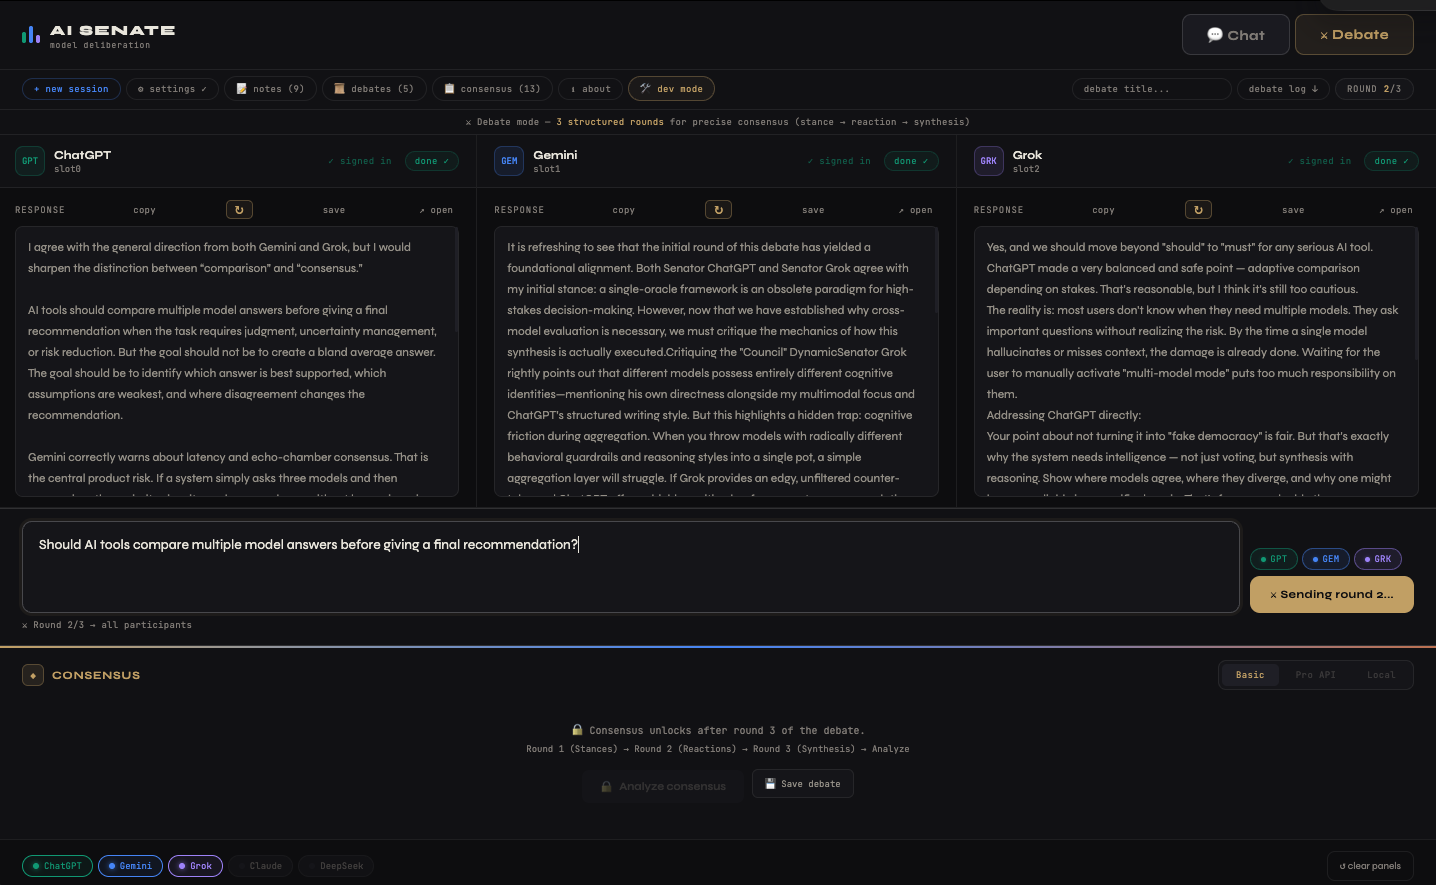Image resolution: width=1436 pixels, height=885 pixels.
Task: Click ChatGPT signed in status
Action: pos(360,161)
